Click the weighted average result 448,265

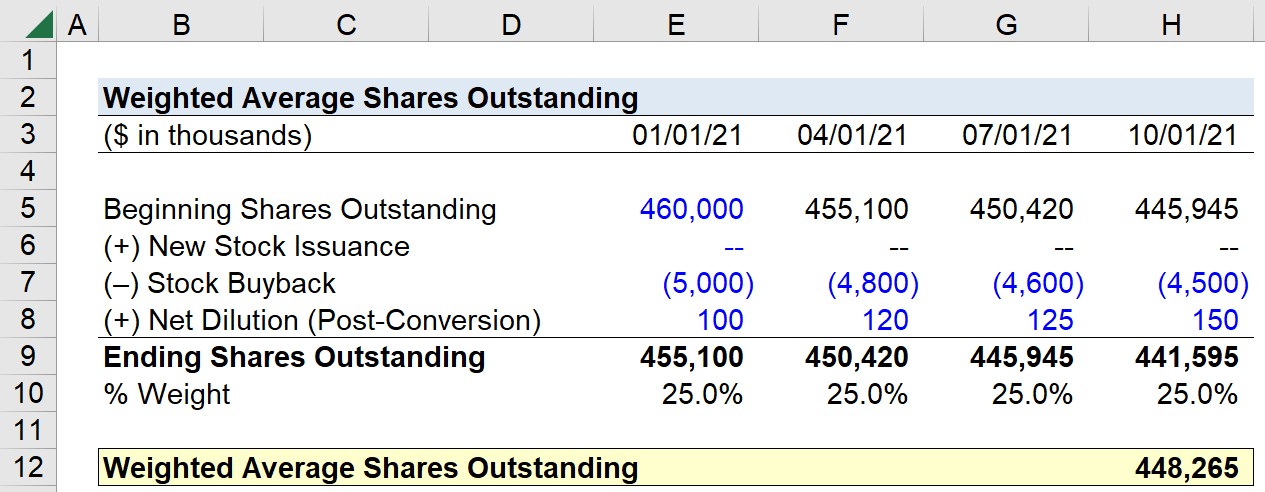click(1186, 468)
